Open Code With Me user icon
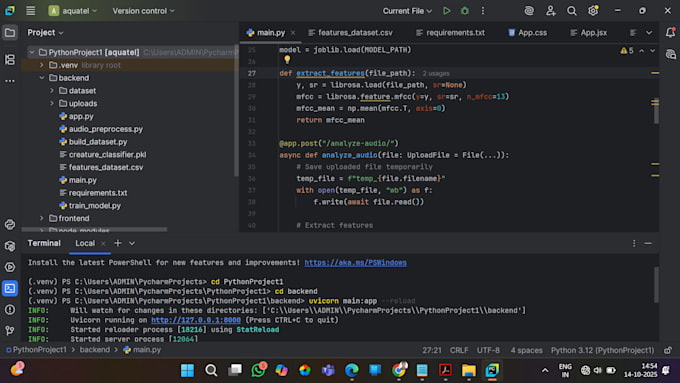The image size is (680, 383). coord(550,11)
